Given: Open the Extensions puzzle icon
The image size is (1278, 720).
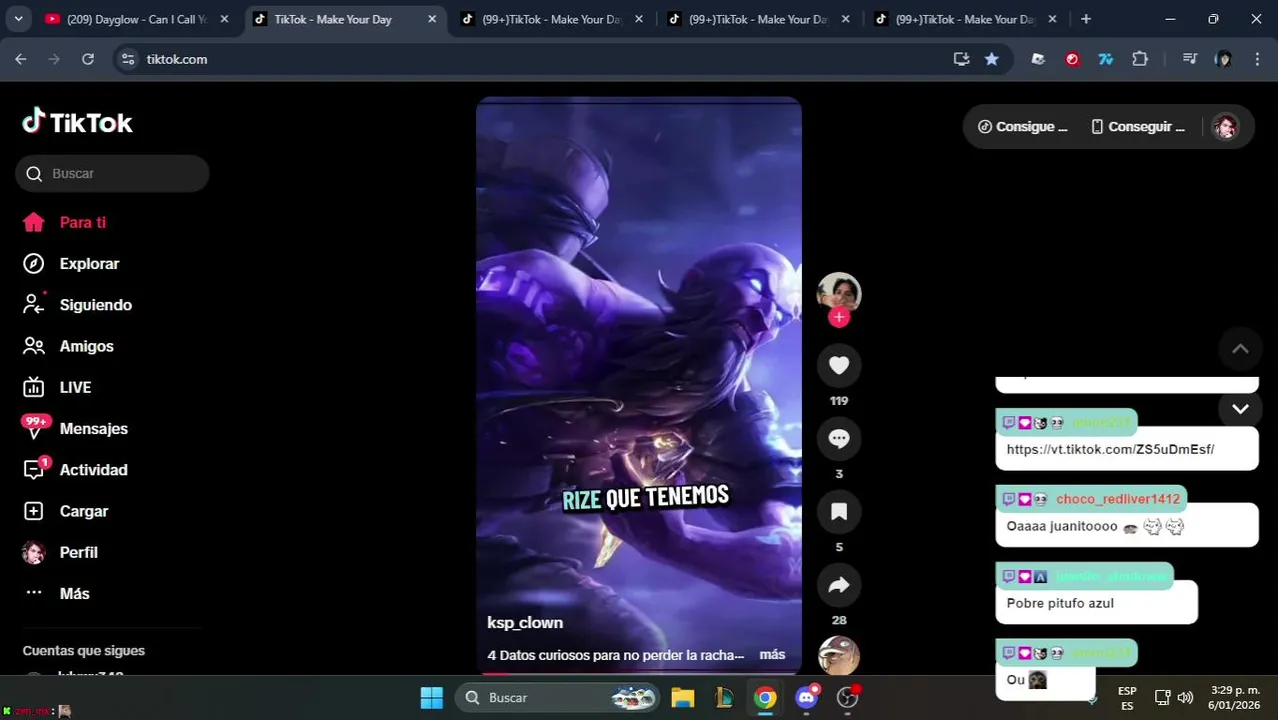Looking at the screenshot, I should 1140,59.
